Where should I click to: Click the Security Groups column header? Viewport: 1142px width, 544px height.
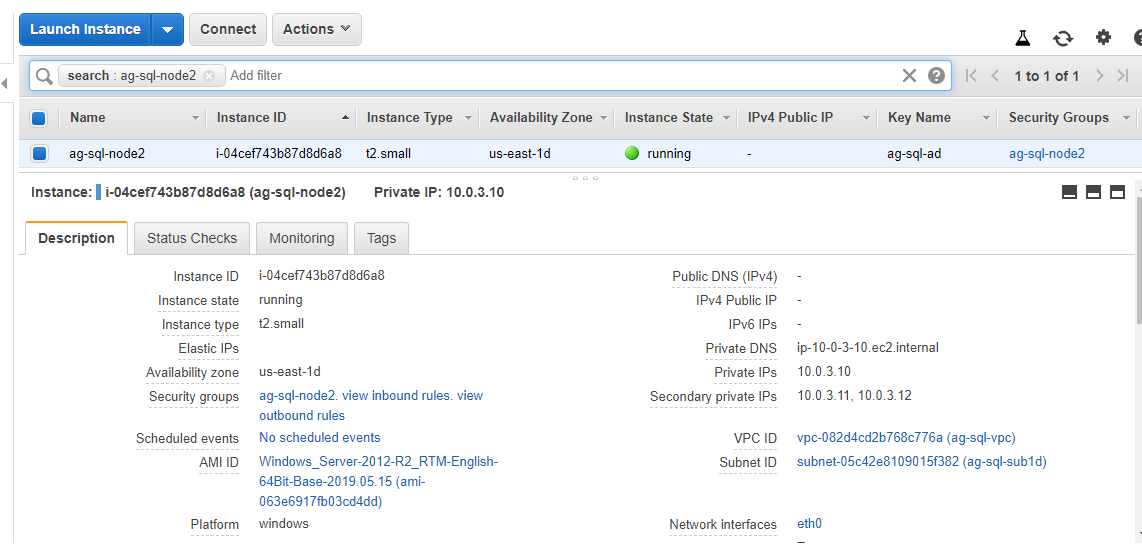[x=1058, y=118]
